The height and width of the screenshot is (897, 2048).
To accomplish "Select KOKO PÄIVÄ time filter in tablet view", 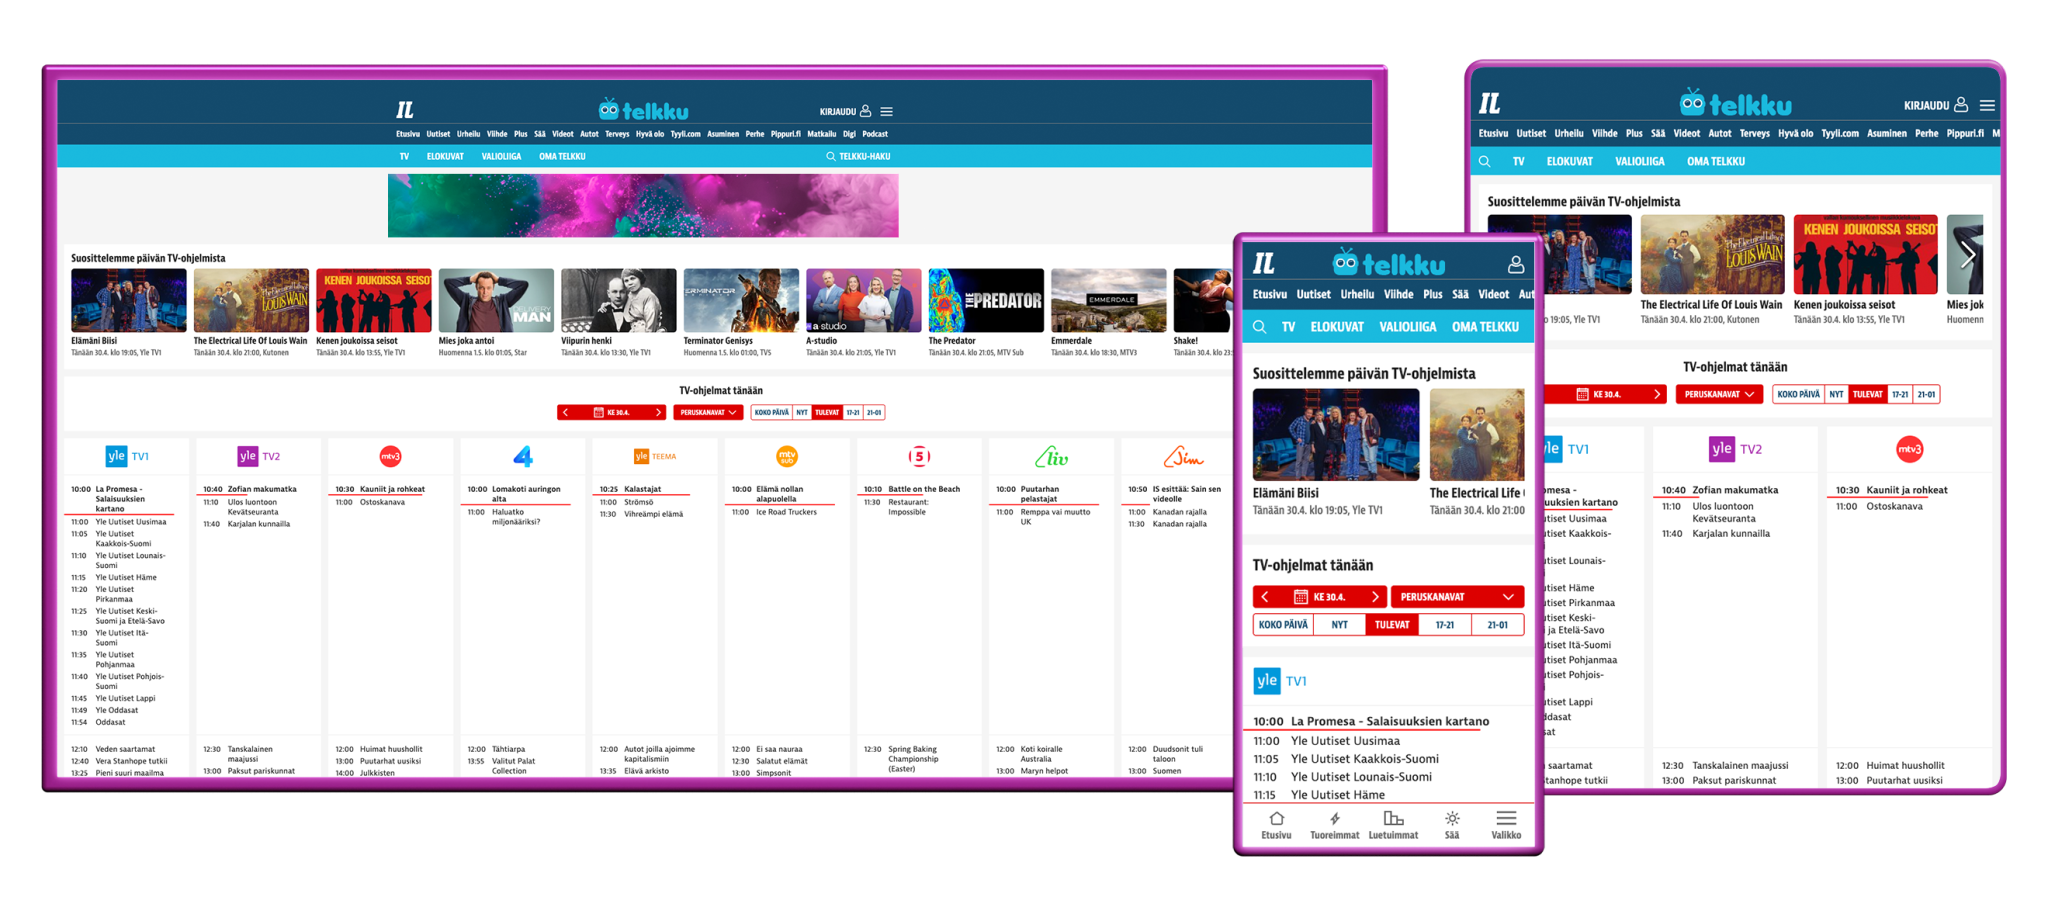I will (x=1798, y=394).
